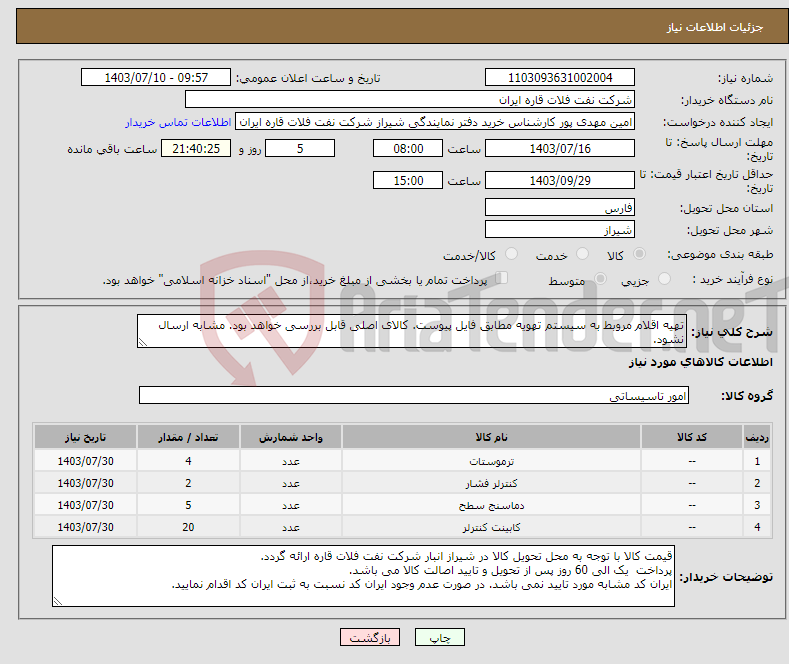This screenshot has height=664, width=789.
Task: Select the کنترلر فشار item name cell
Action: pos(491,483)
